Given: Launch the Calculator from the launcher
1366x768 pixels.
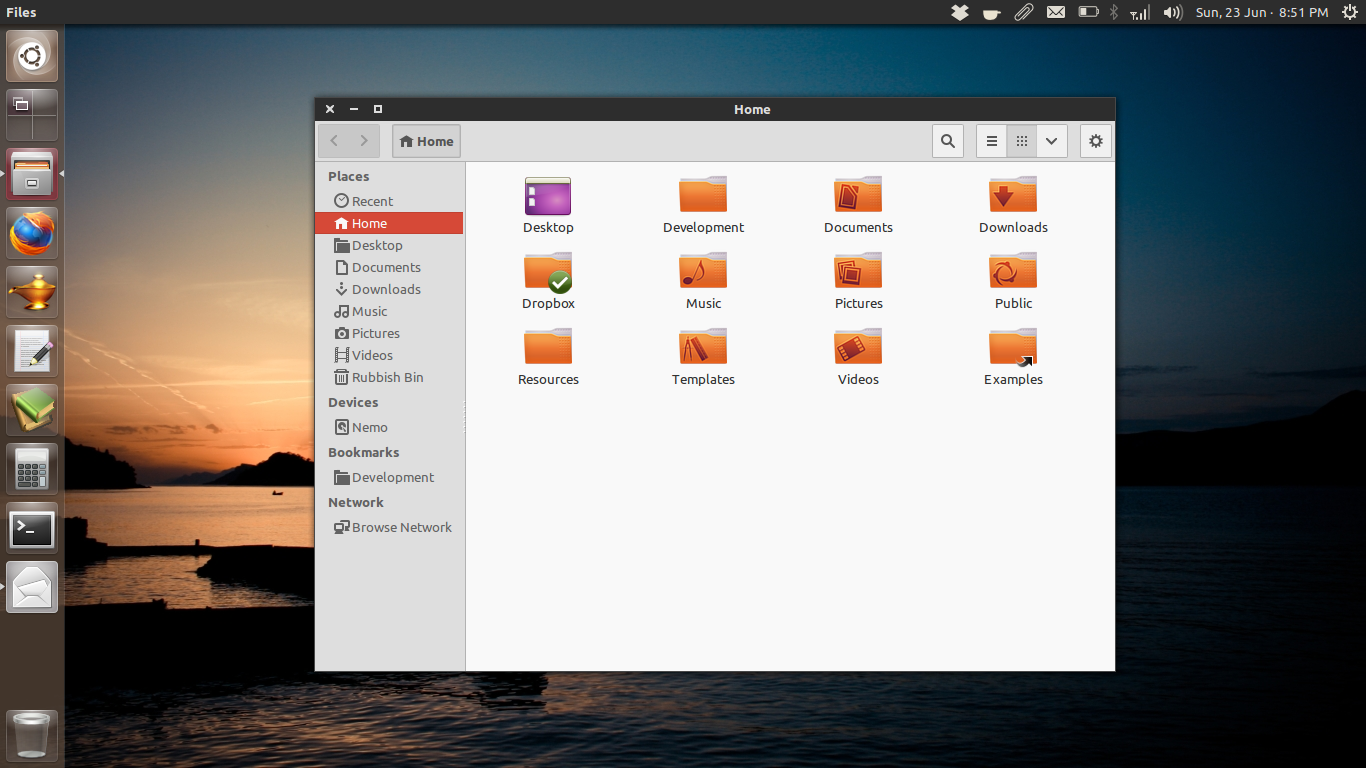Looking at the screenshot, I should pyautogui.click(x=32, y=469).
